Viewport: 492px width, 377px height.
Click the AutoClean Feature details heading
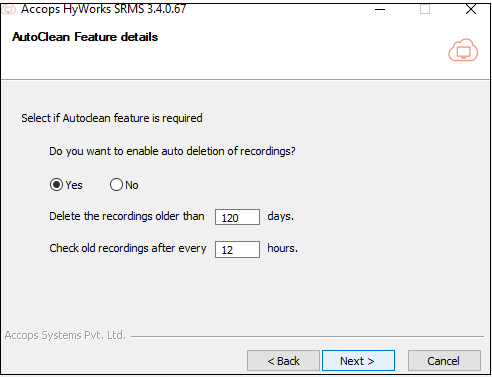click(85, 37)
